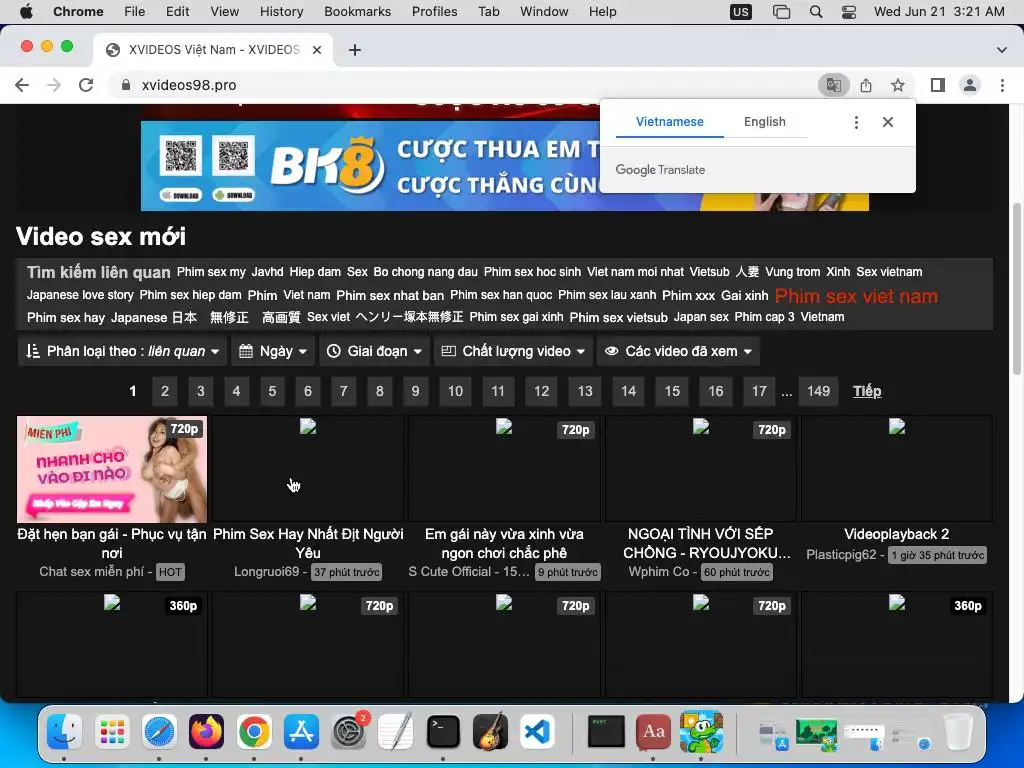
Task: Expand the 'Chất lượng video' dropdown
Action: point(513,351)
